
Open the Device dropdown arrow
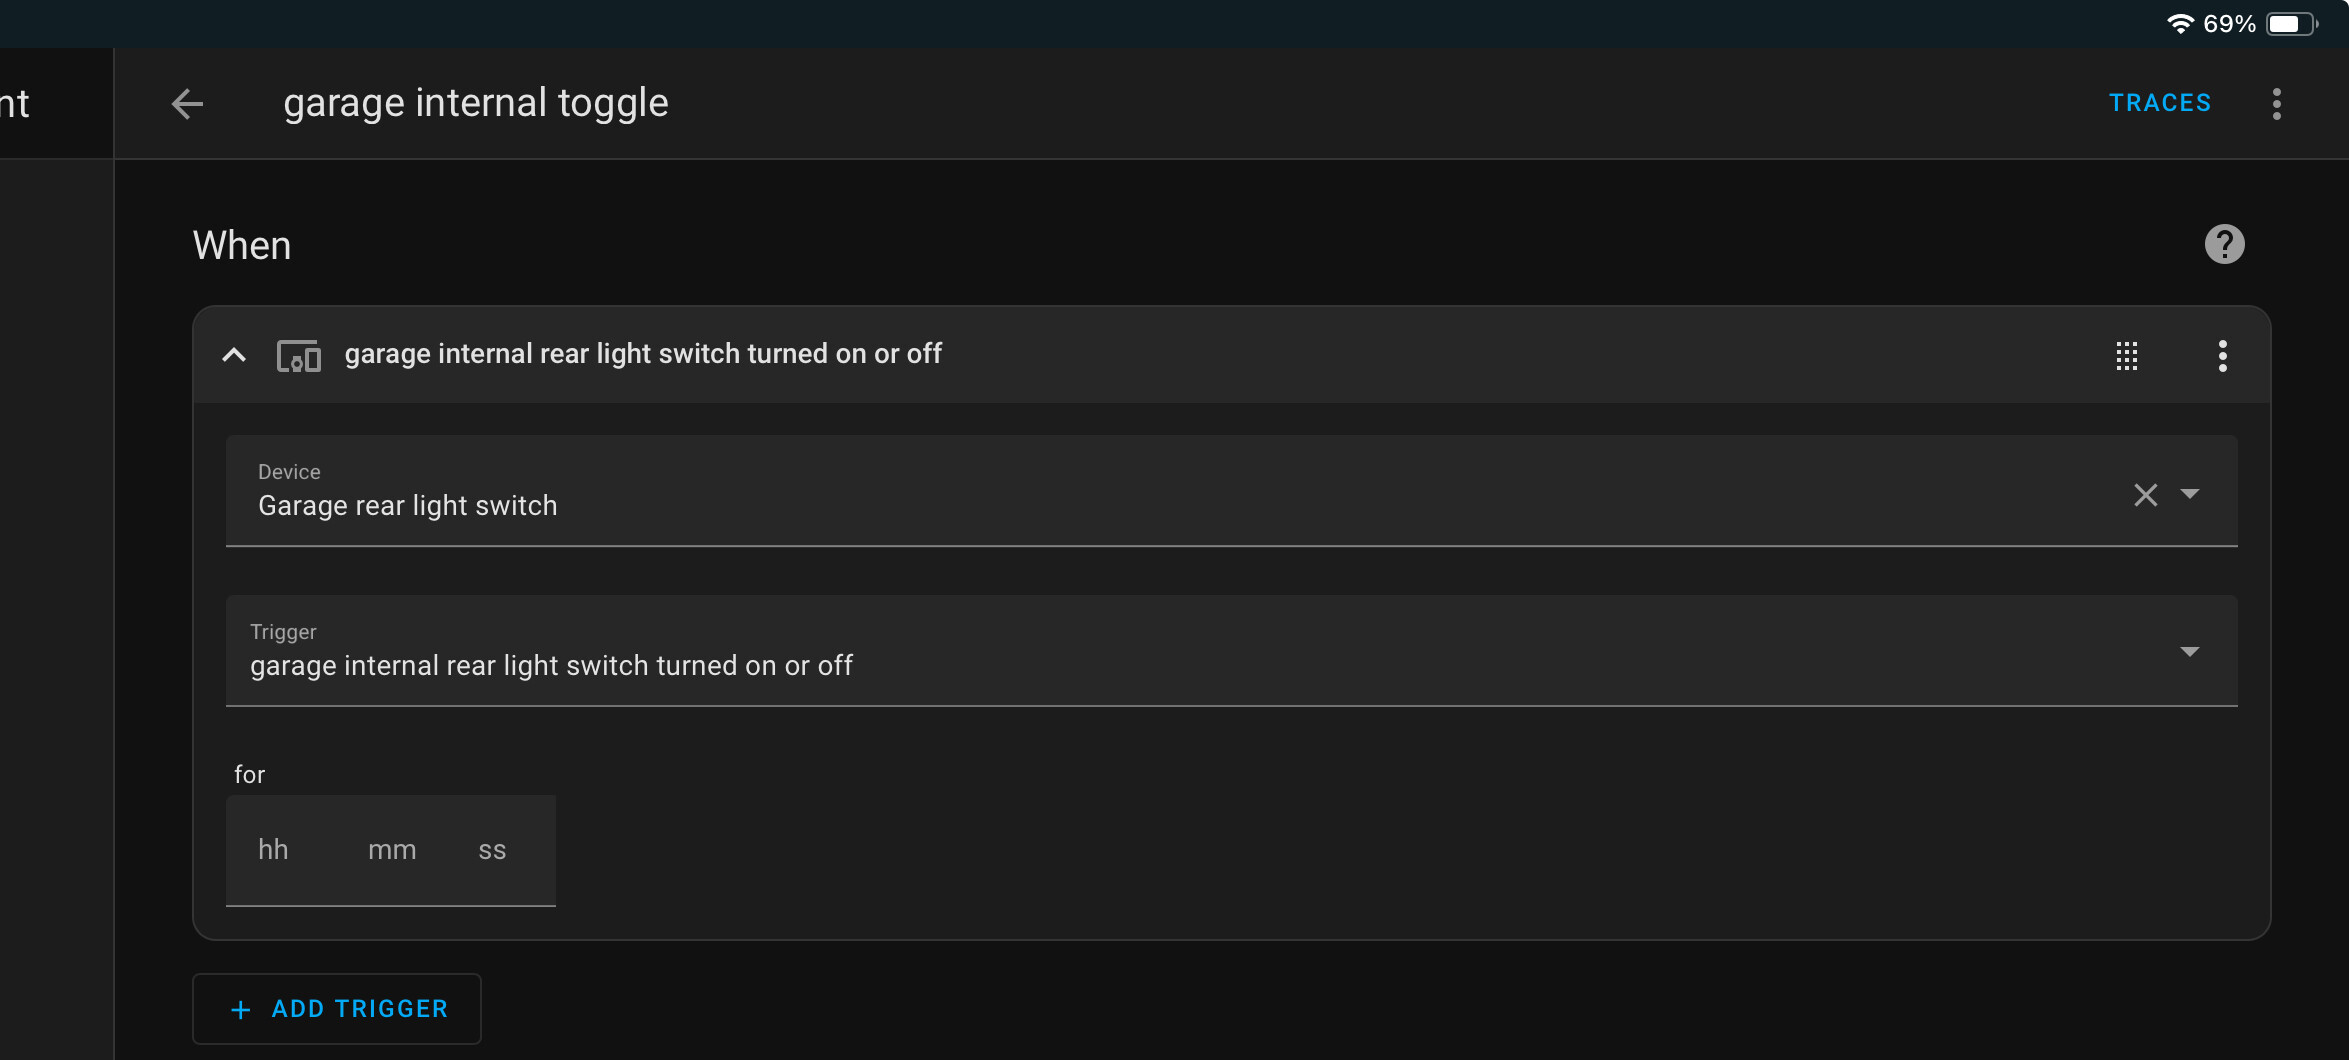[2190, 494]
